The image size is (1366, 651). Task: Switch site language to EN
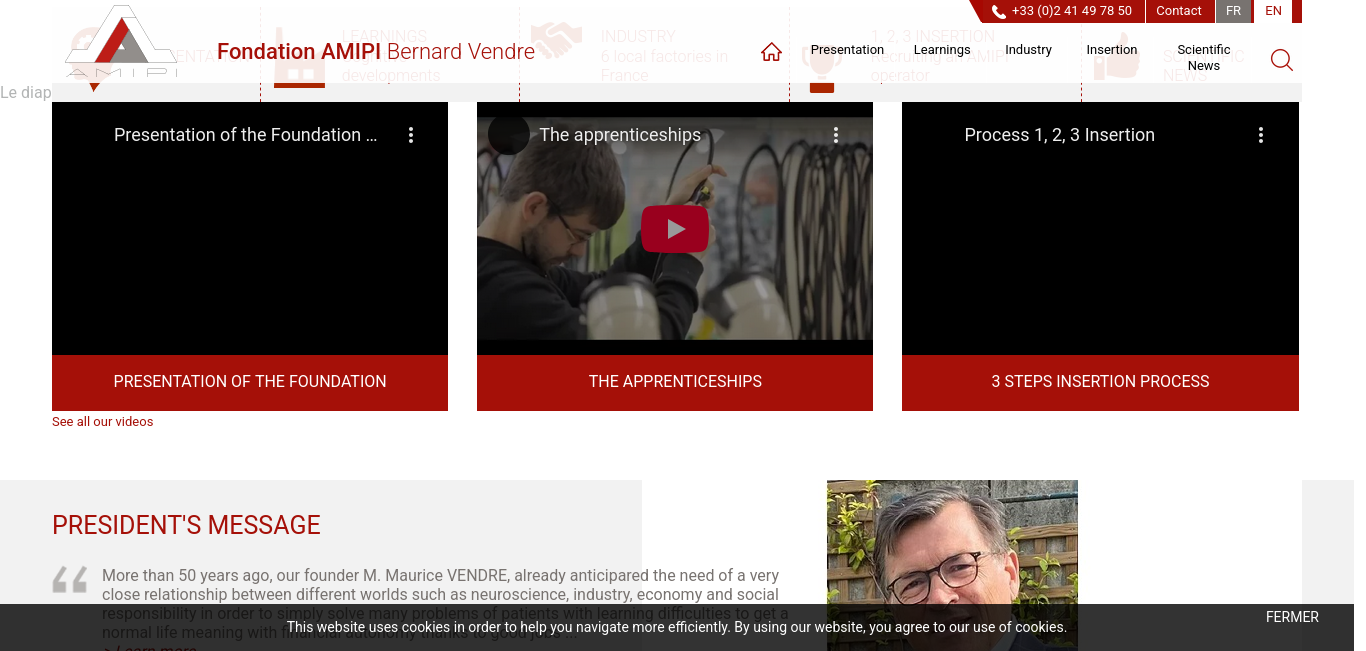coord(1273,11)
